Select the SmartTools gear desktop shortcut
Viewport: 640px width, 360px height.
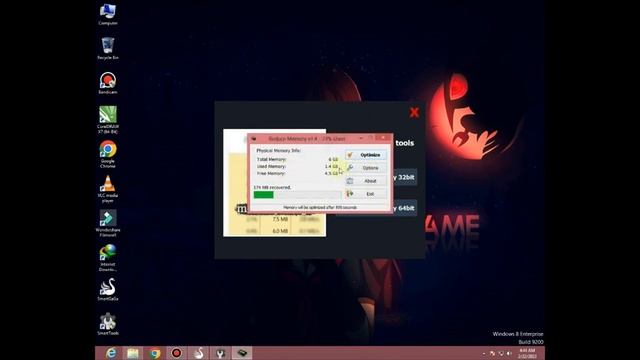tap(108, 324)
